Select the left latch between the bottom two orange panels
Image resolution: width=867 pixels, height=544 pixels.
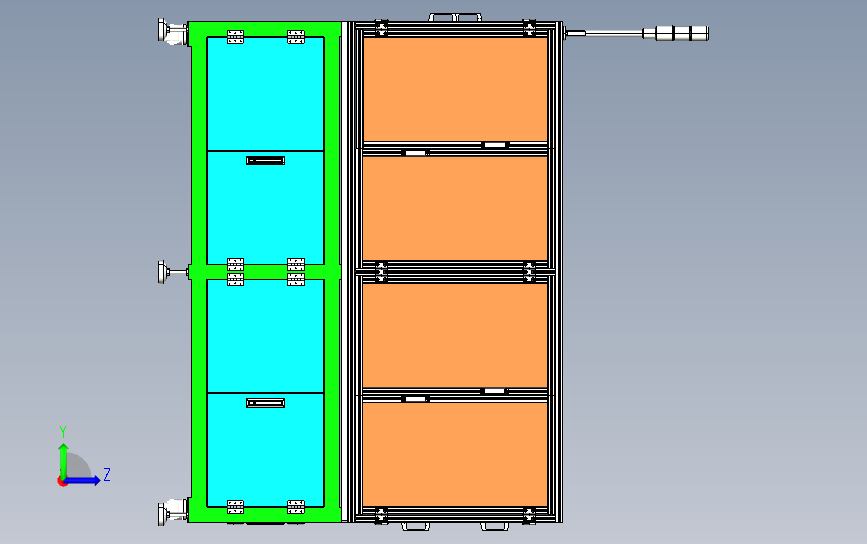point(415,399)
